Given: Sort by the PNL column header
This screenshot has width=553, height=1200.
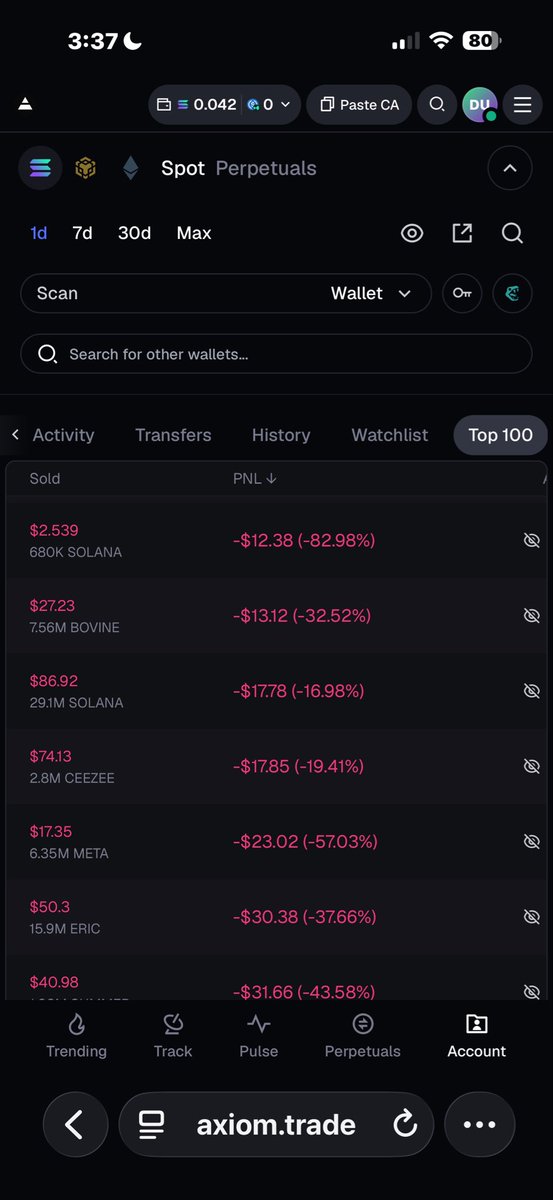Looking at the screenshot, I should tap(255, 479).
